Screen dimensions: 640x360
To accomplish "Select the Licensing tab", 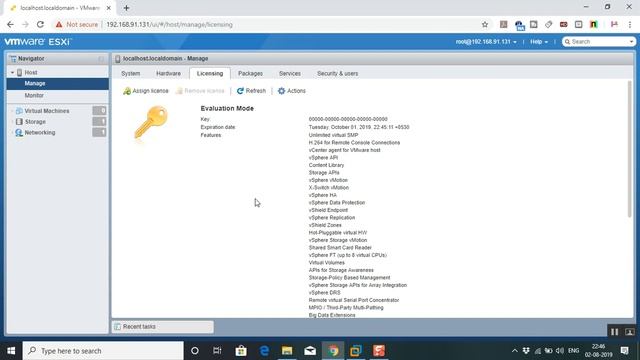I will coord(210,73).
